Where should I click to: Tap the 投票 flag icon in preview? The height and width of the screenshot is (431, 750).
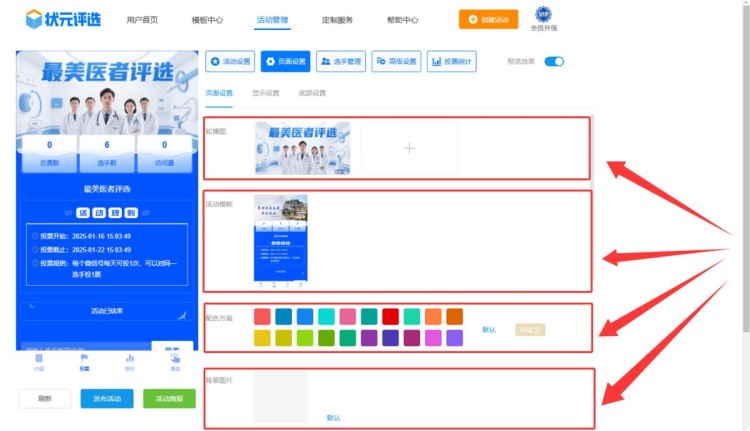pos(84,361)
